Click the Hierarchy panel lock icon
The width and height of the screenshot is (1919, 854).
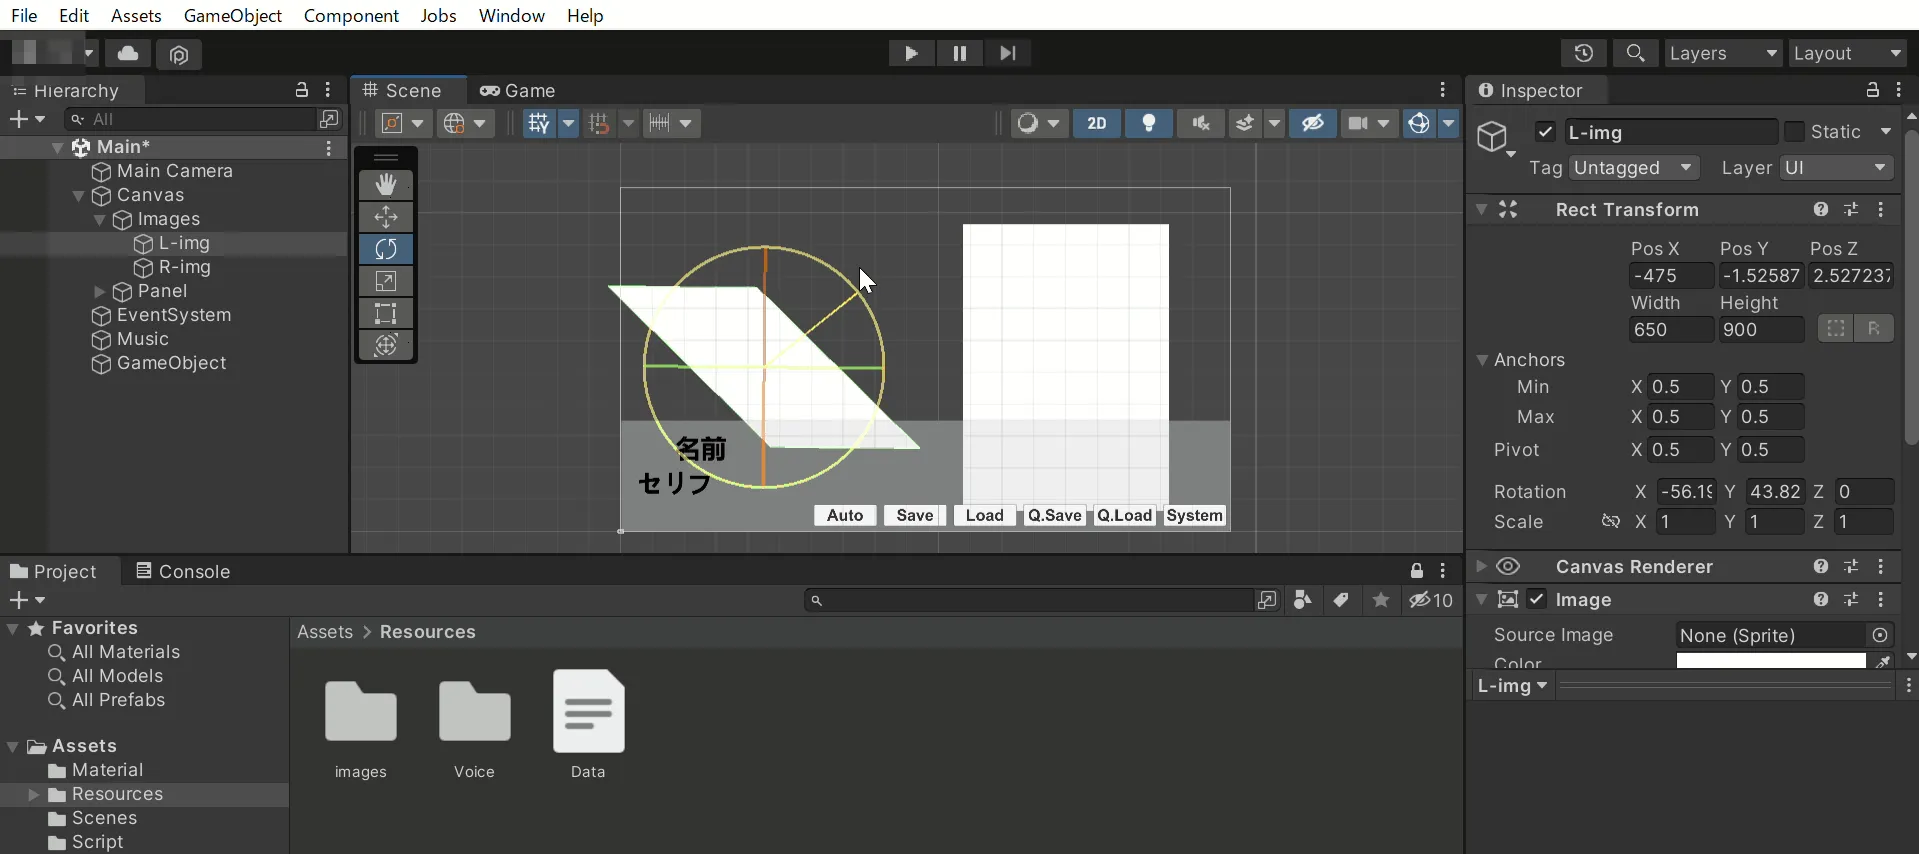(301, 90)
